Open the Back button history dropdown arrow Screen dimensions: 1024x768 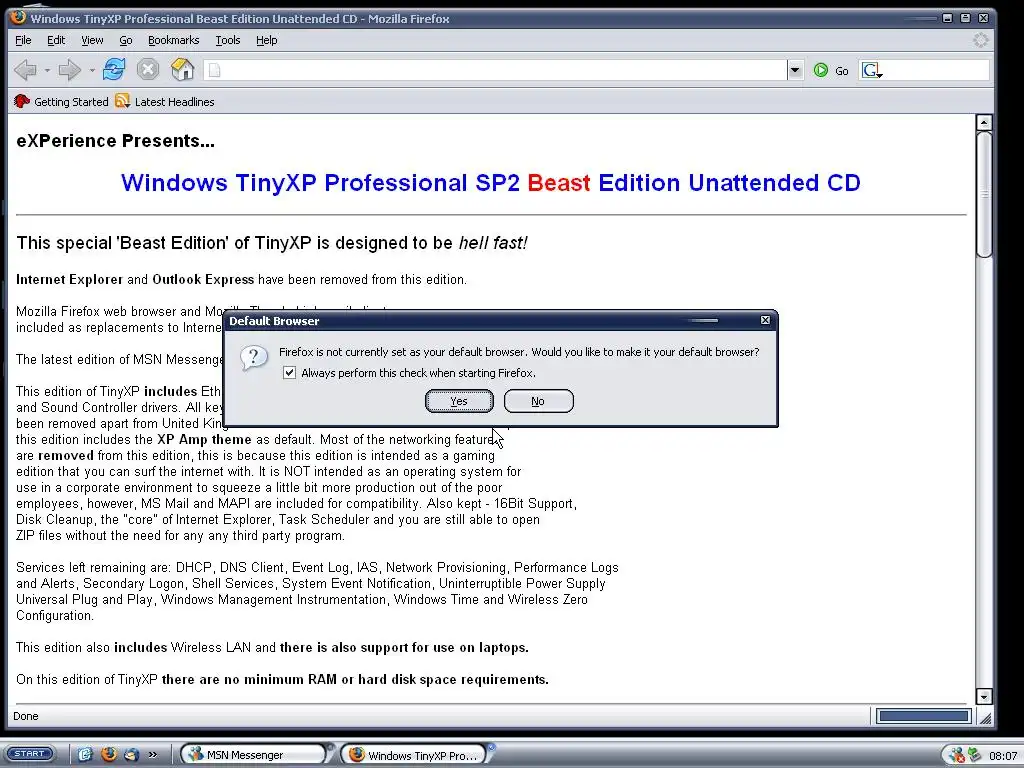[47, 70]
